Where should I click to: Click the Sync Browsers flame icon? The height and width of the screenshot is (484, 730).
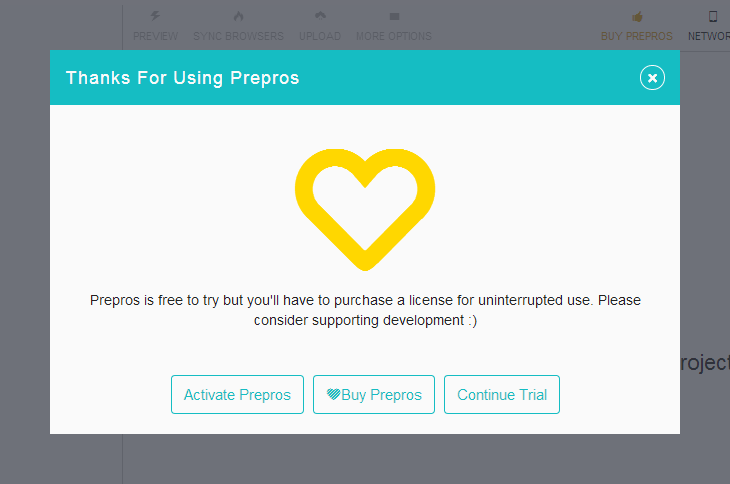point(238,17)
